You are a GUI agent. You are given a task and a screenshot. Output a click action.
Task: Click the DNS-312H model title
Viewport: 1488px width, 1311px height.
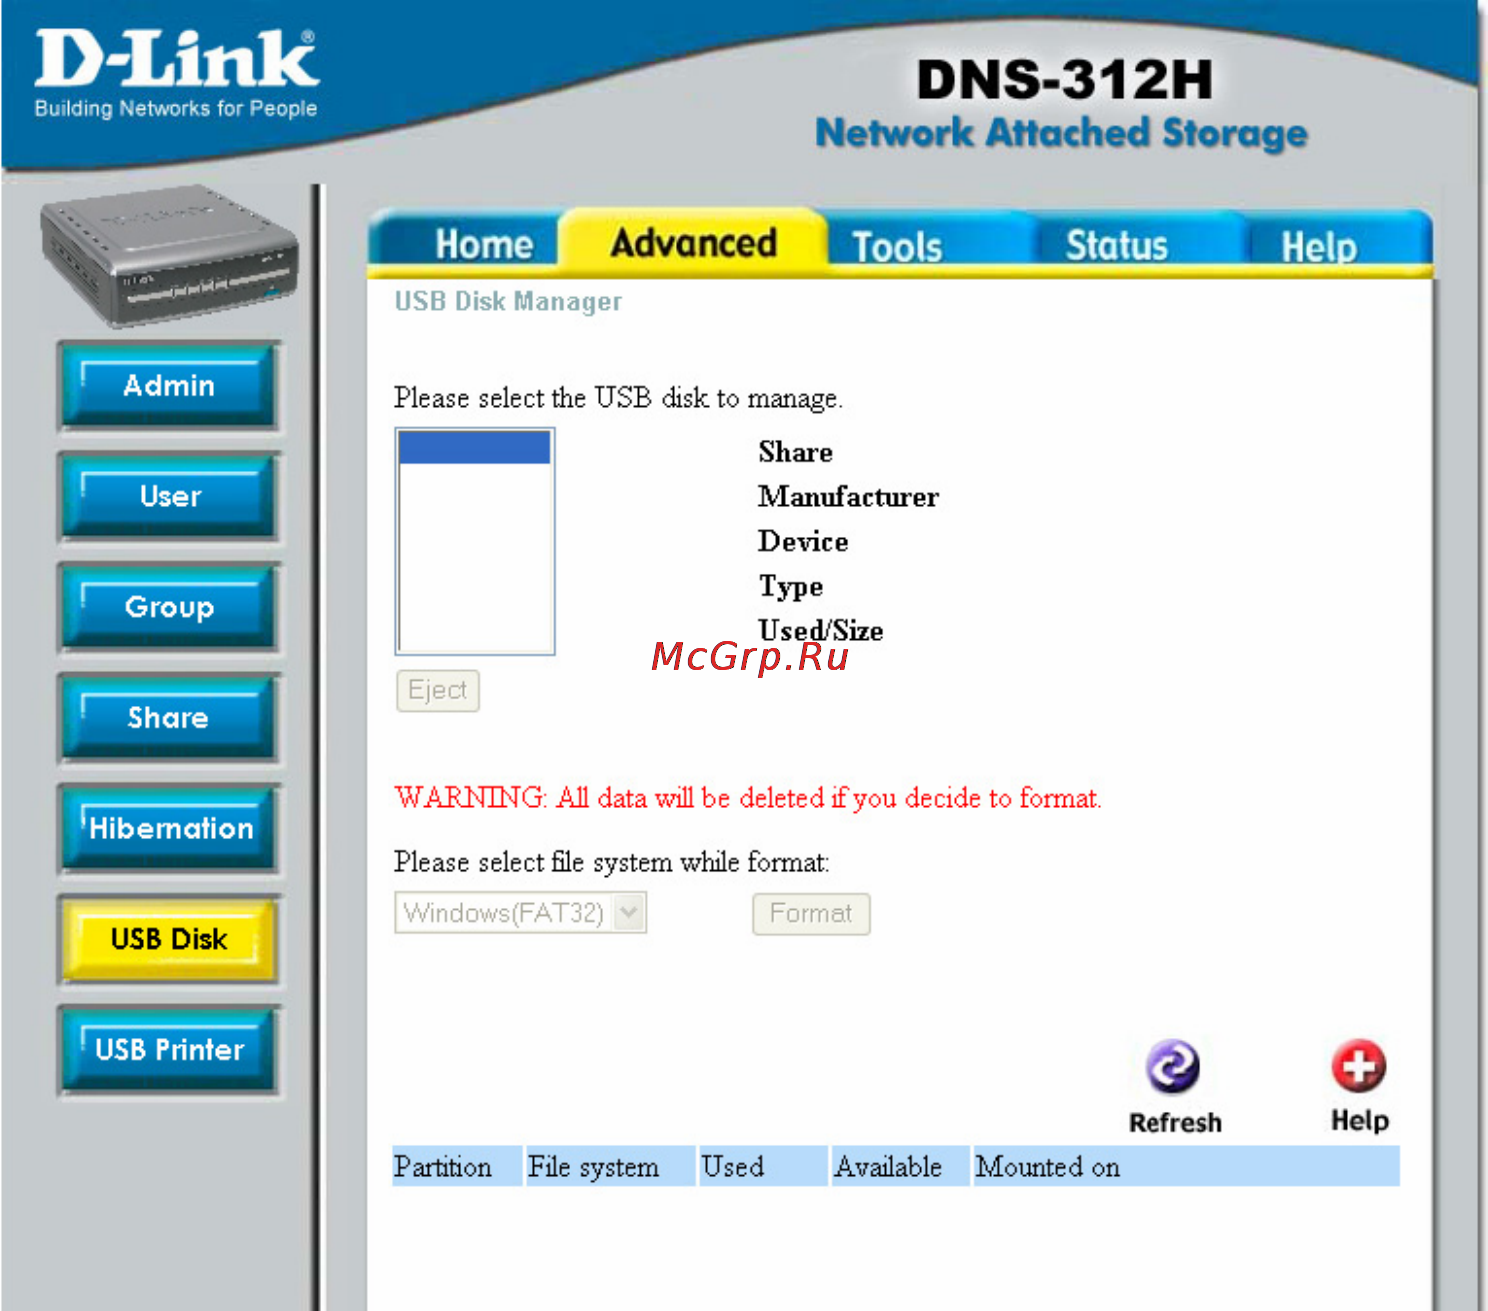pyautogui.click(x=1065, y=80)
